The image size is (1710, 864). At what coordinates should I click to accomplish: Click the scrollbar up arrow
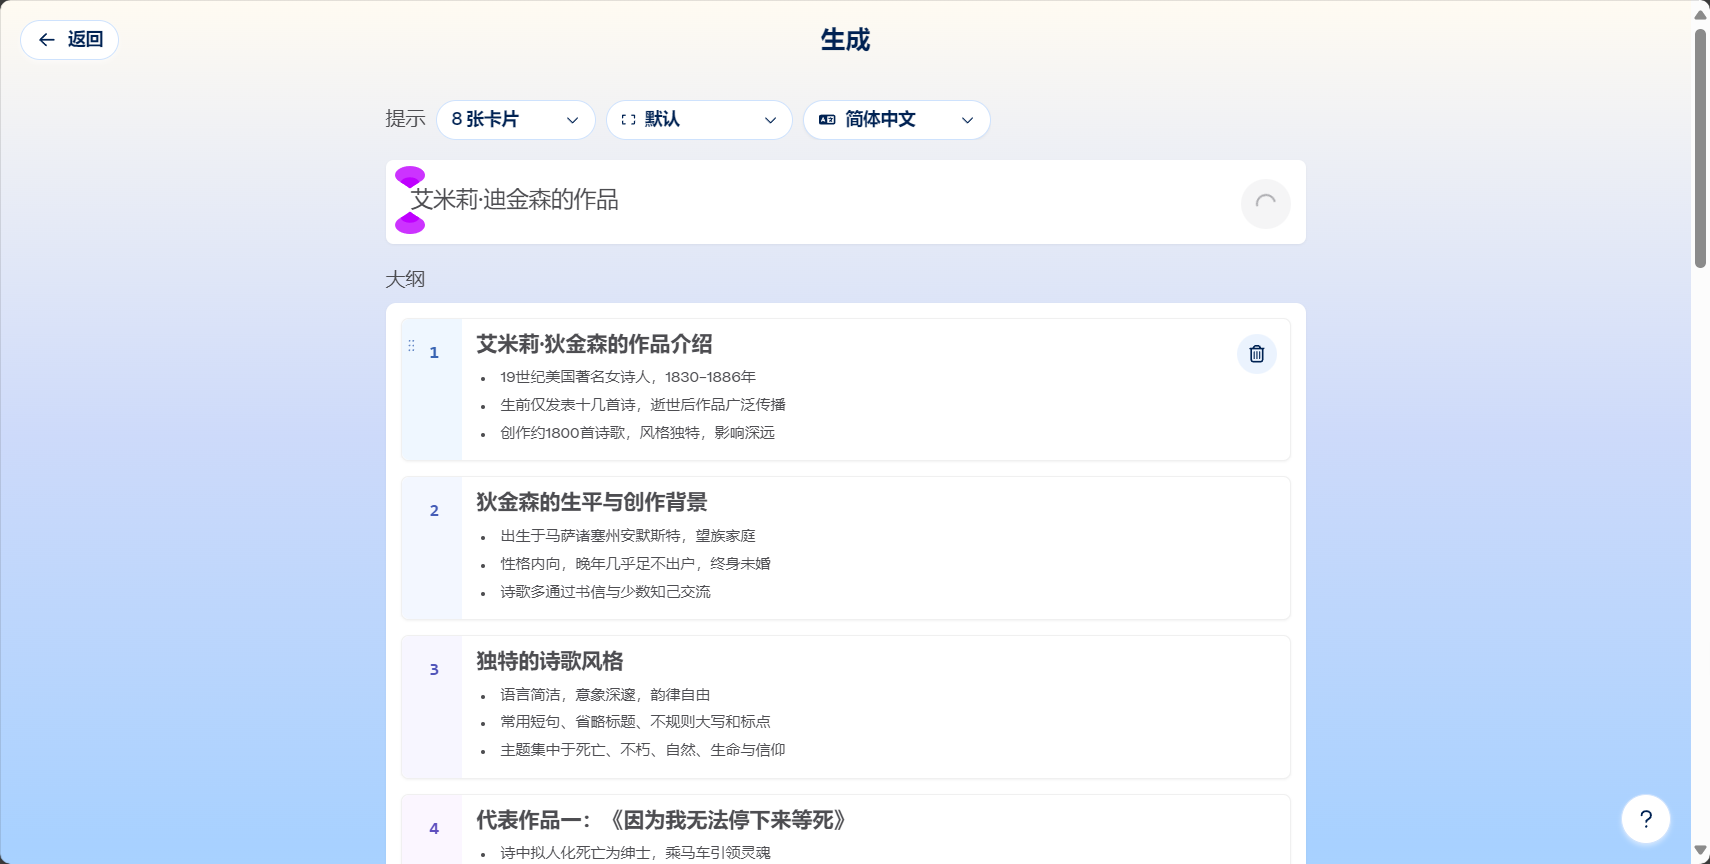pos(1700,13)
